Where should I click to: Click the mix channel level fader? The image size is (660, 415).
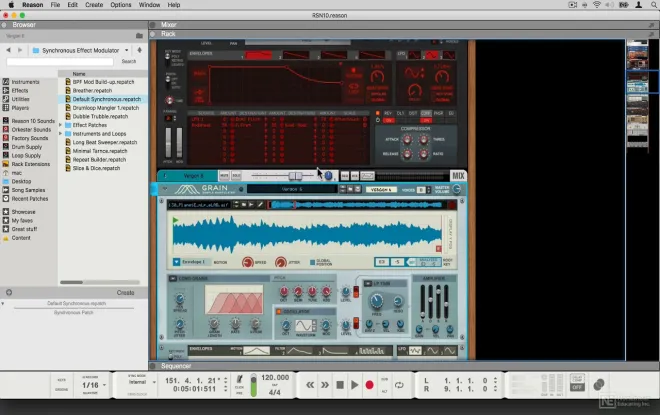[294, 175]
